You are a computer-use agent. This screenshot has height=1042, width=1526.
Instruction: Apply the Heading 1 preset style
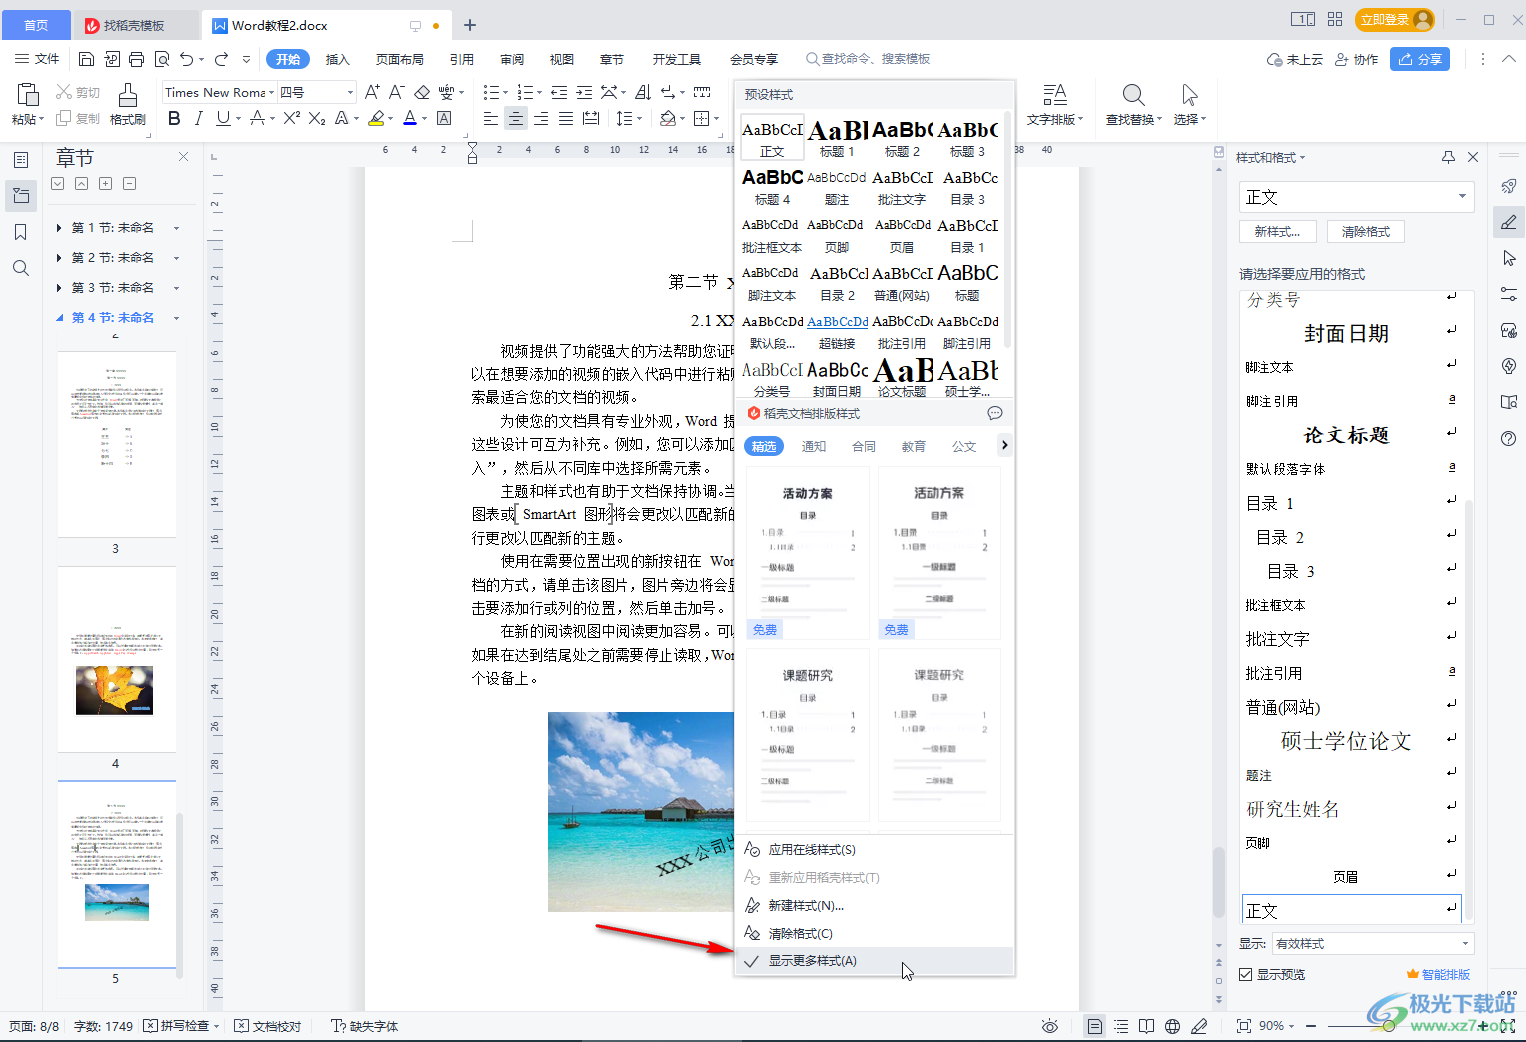837,138
